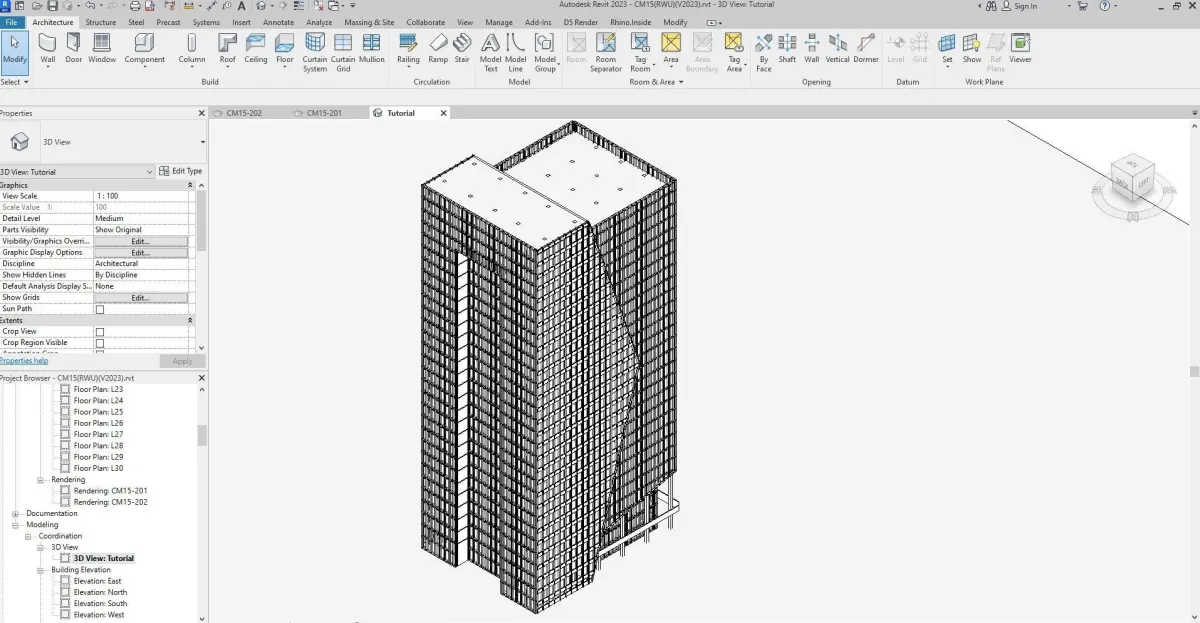Select the Floor tool
The image size is (1200, 623).
[285, 49]
